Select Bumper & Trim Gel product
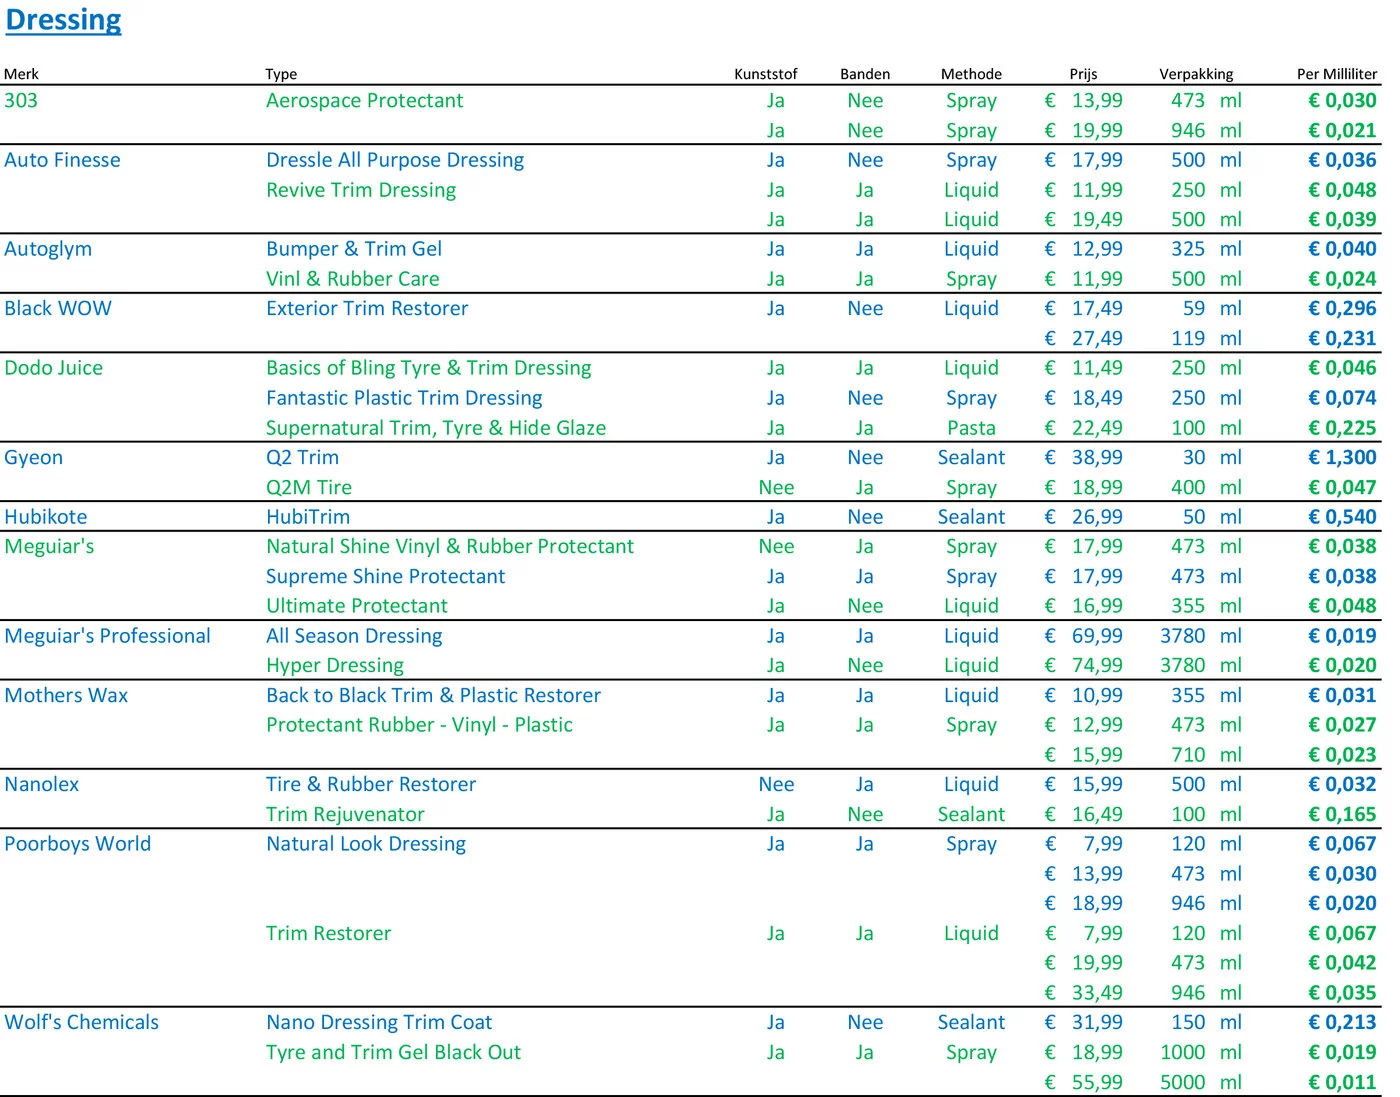This screenshot has width=1400, height=1097. (x=354, y=249)
